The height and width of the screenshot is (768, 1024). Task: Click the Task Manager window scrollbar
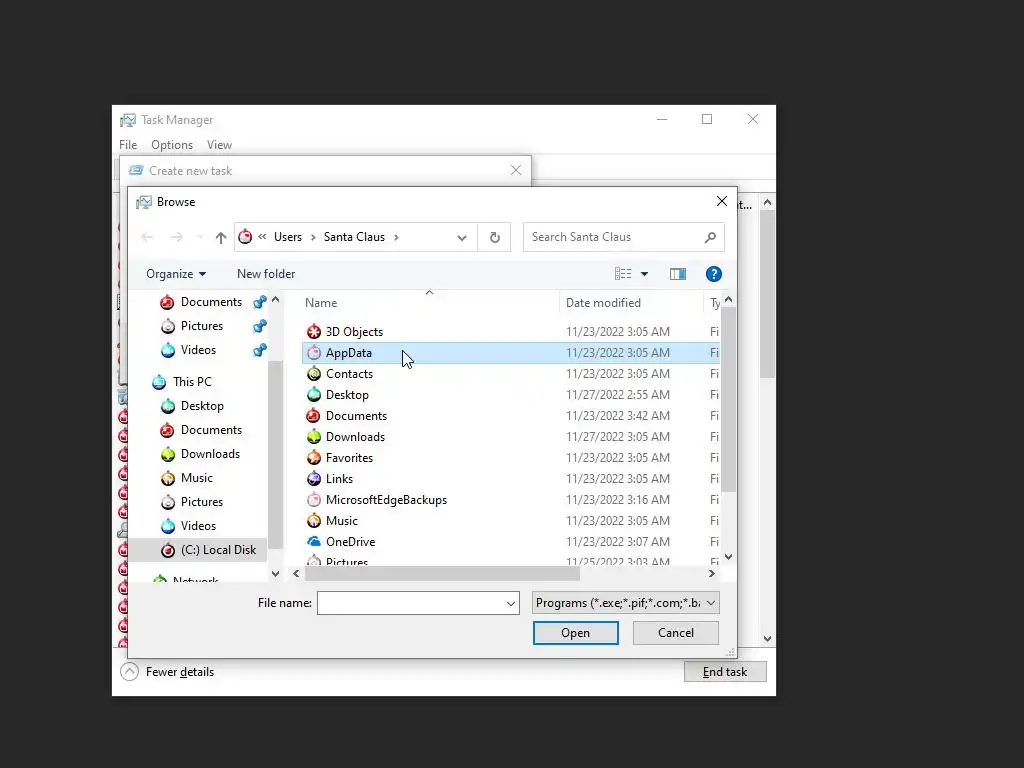coord(767,294)
